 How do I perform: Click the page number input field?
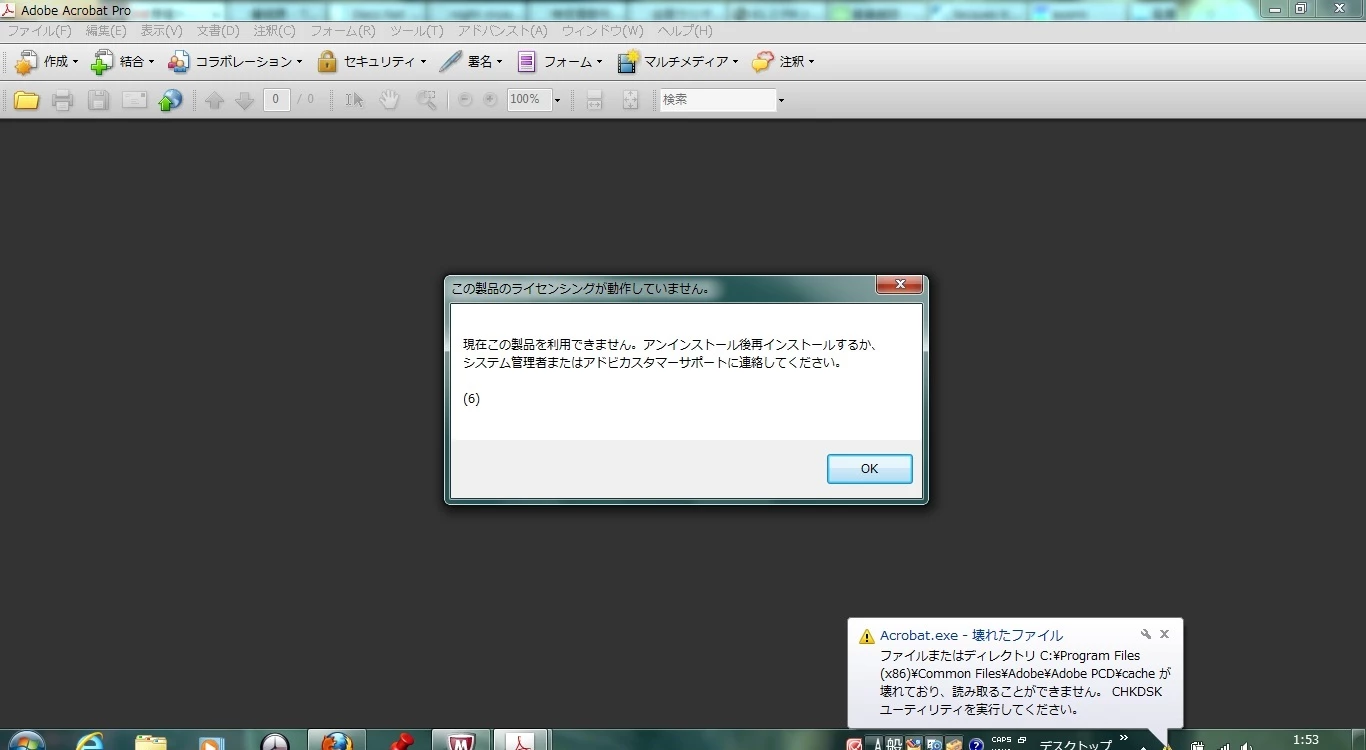(x=277, y=100)
